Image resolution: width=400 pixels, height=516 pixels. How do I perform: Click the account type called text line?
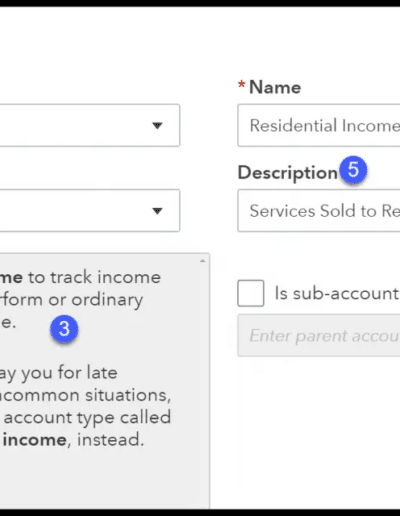pyautogui.click(x=87, y=417)
